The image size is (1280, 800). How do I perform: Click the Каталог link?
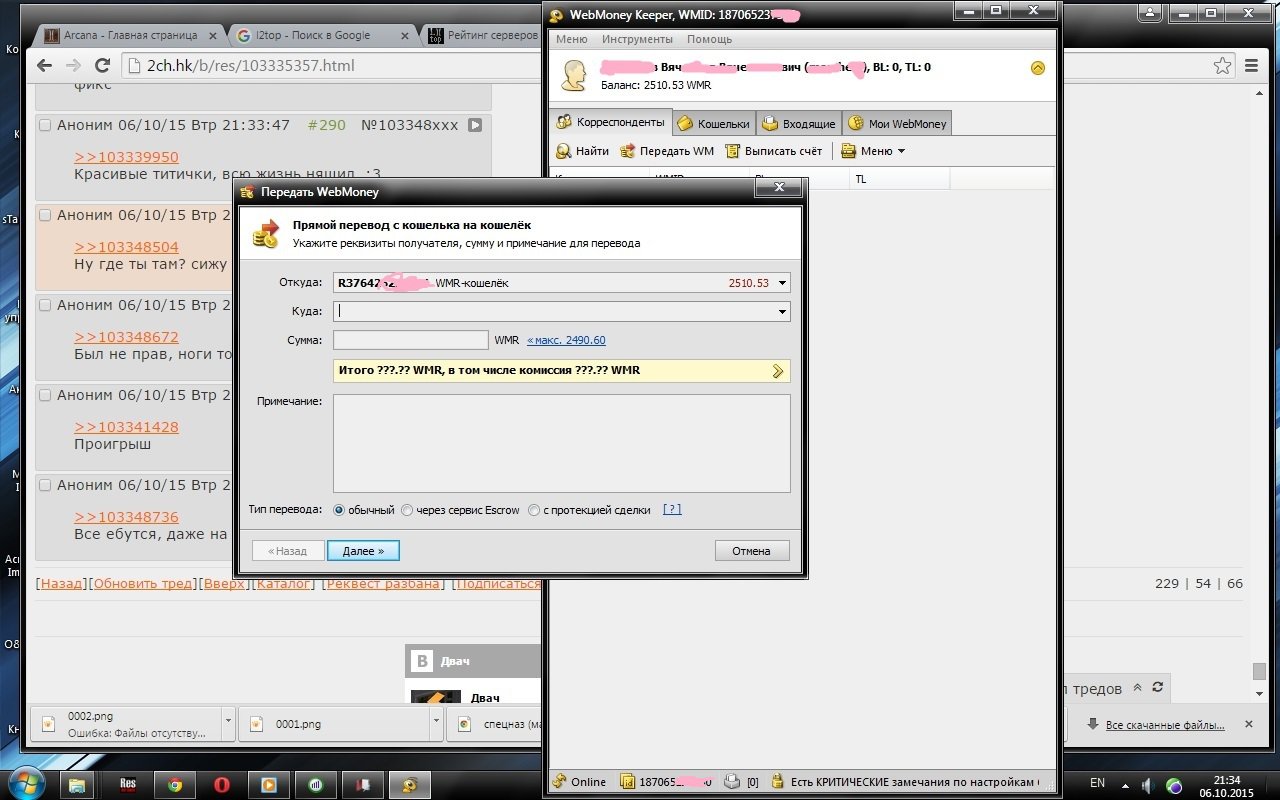coord(283,583)
